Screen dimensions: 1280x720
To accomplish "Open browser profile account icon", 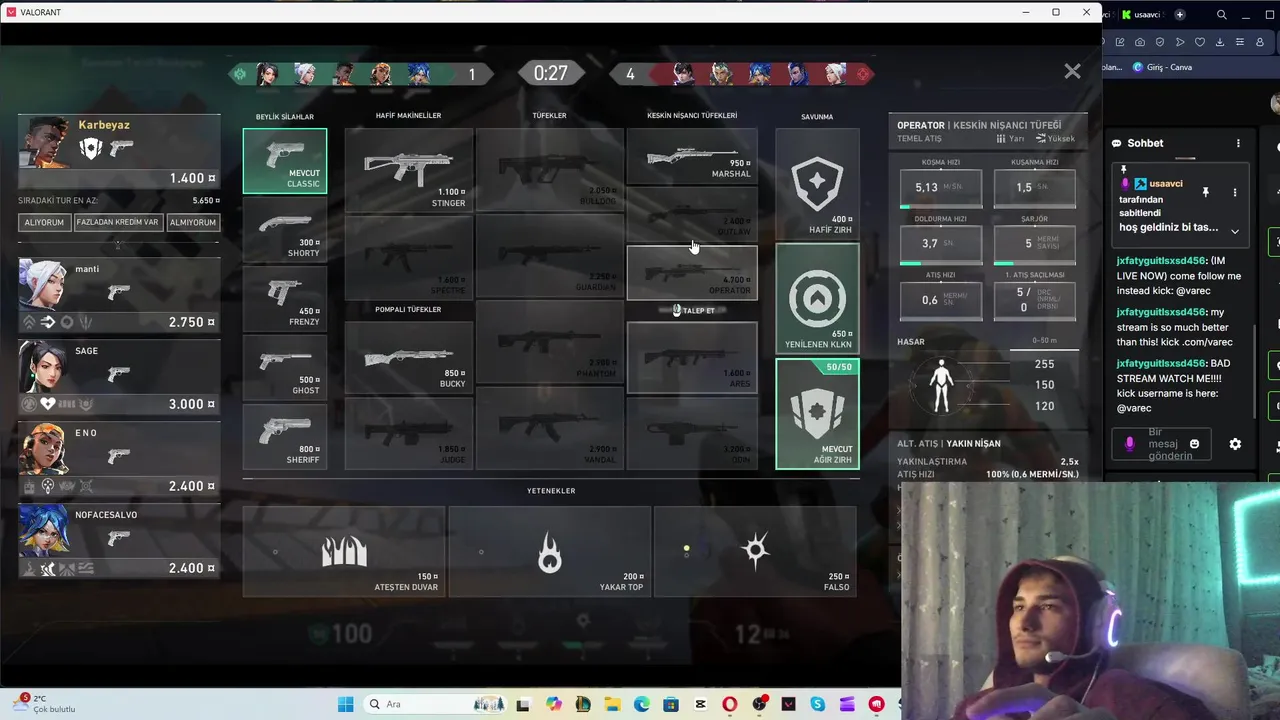I will coord(1260,42).
